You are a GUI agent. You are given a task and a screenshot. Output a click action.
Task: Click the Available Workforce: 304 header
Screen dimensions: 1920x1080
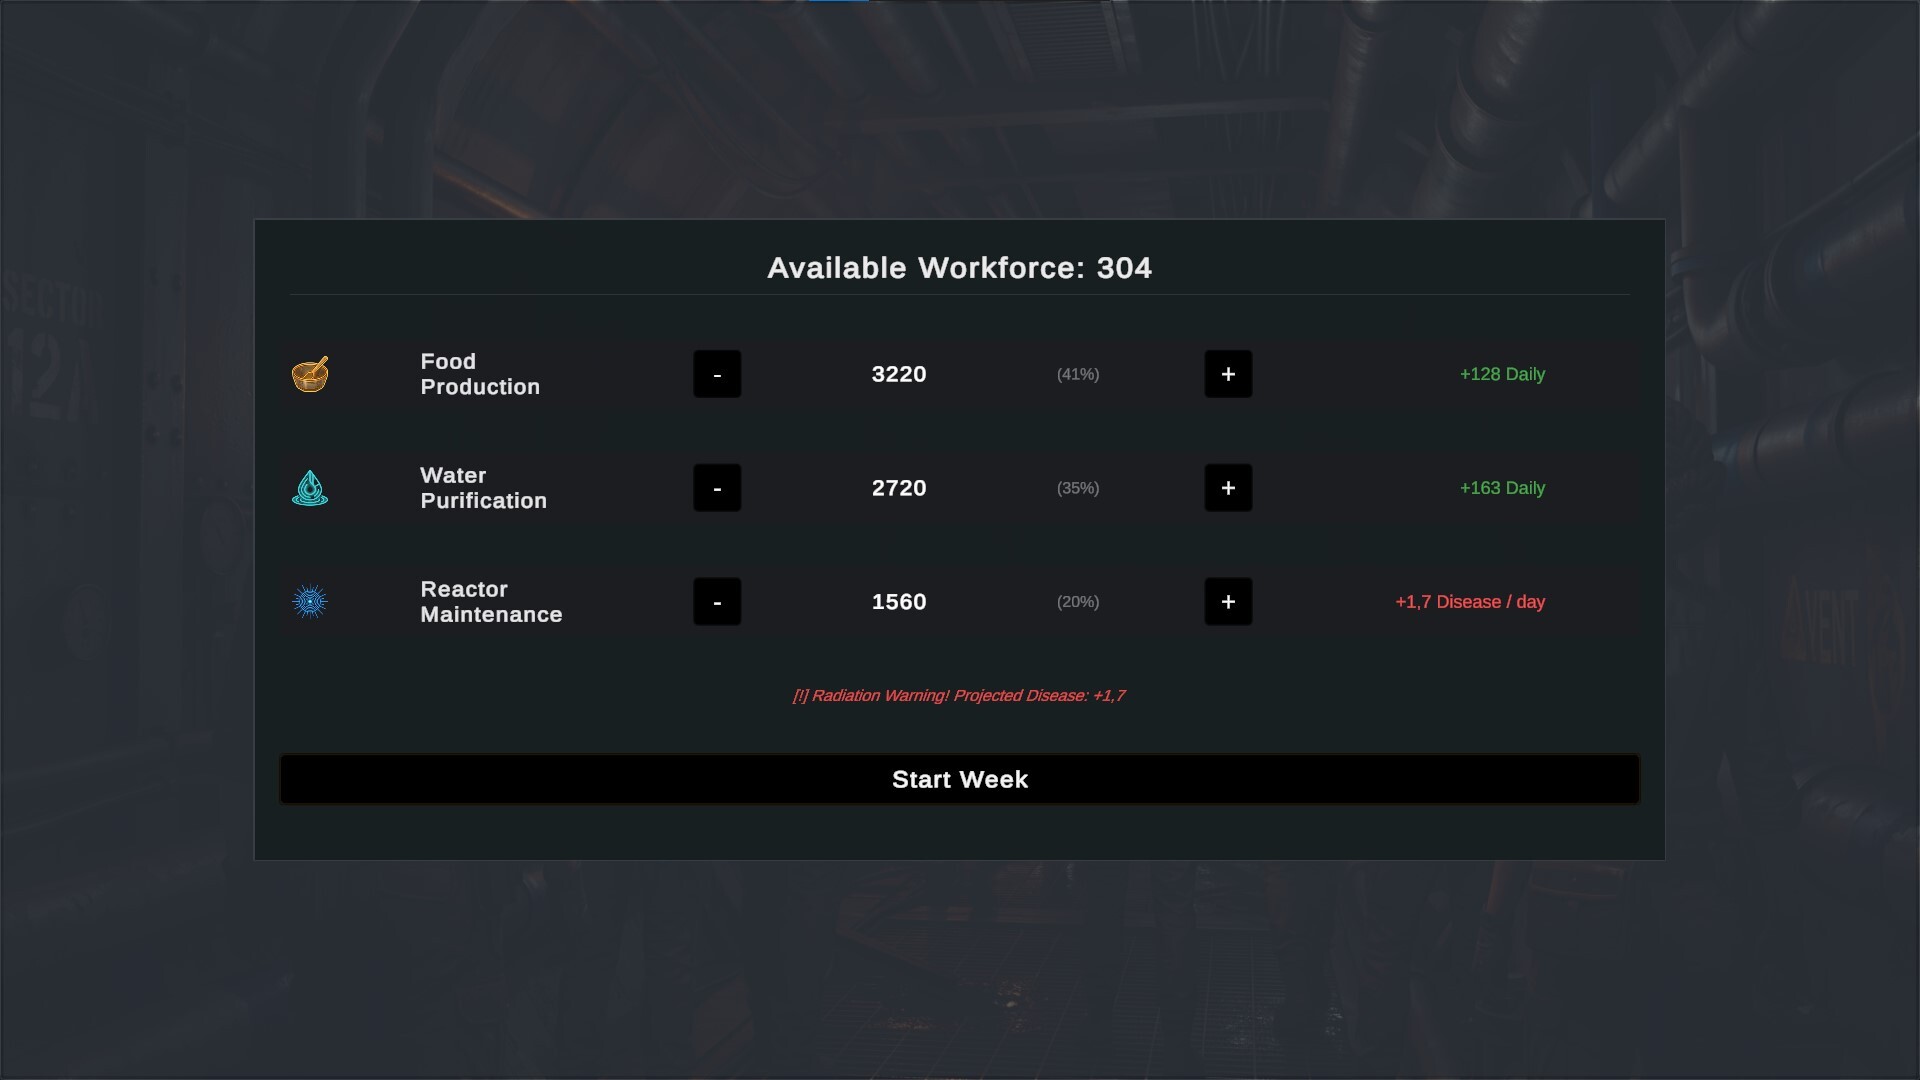pyautogui.click(x=960, y=268)
